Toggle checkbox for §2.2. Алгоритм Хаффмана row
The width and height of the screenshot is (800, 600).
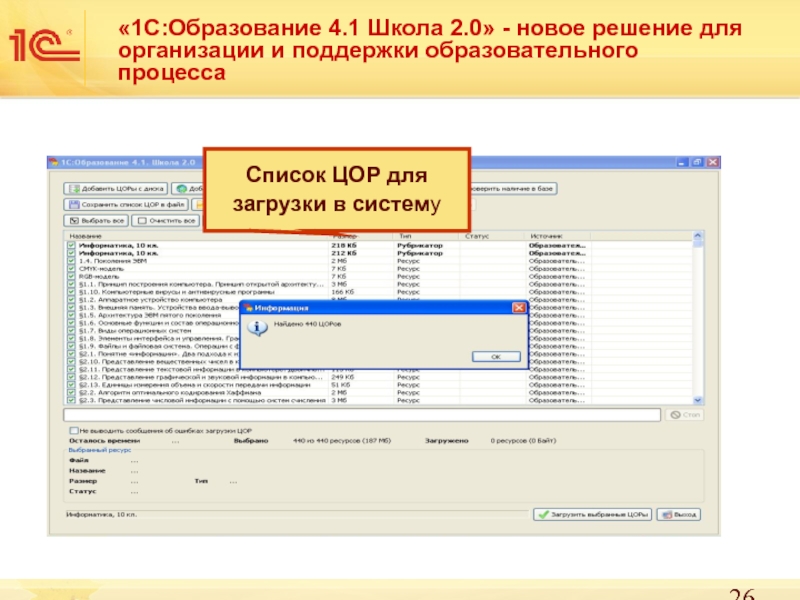click(71, 392)
